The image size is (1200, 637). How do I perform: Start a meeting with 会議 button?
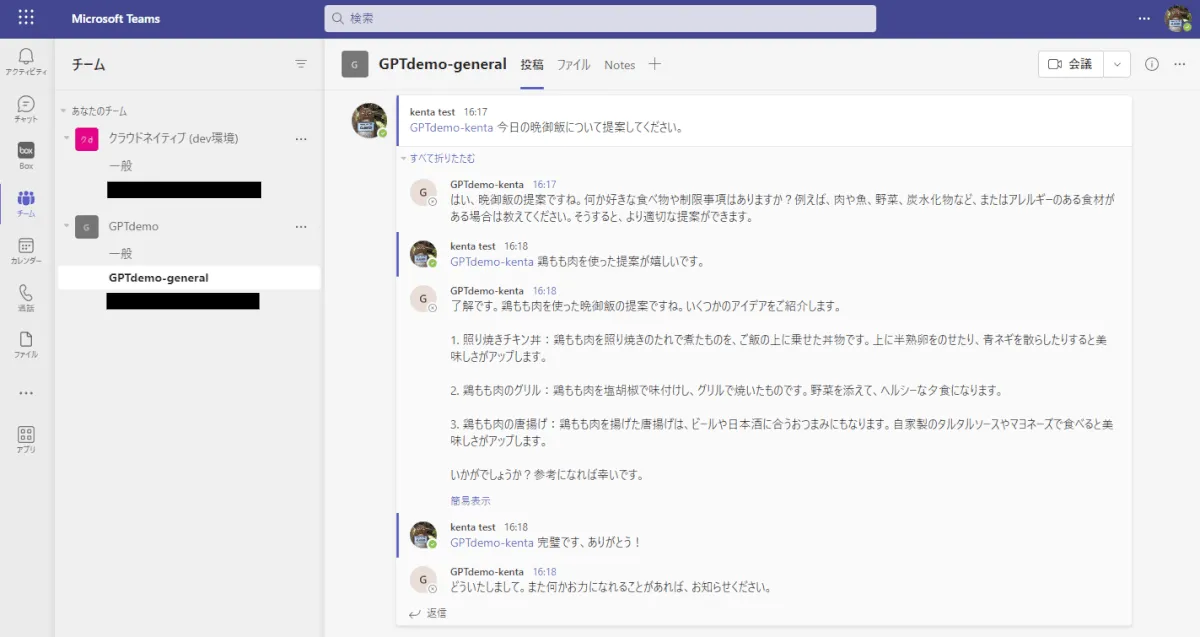[1070, 64]
